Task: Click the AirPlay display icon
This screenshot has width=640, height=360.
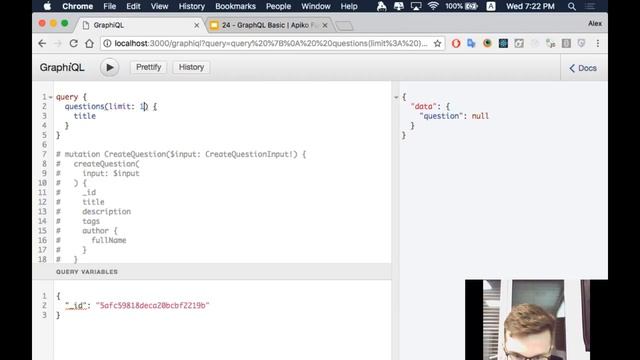Action: [416, 6]
